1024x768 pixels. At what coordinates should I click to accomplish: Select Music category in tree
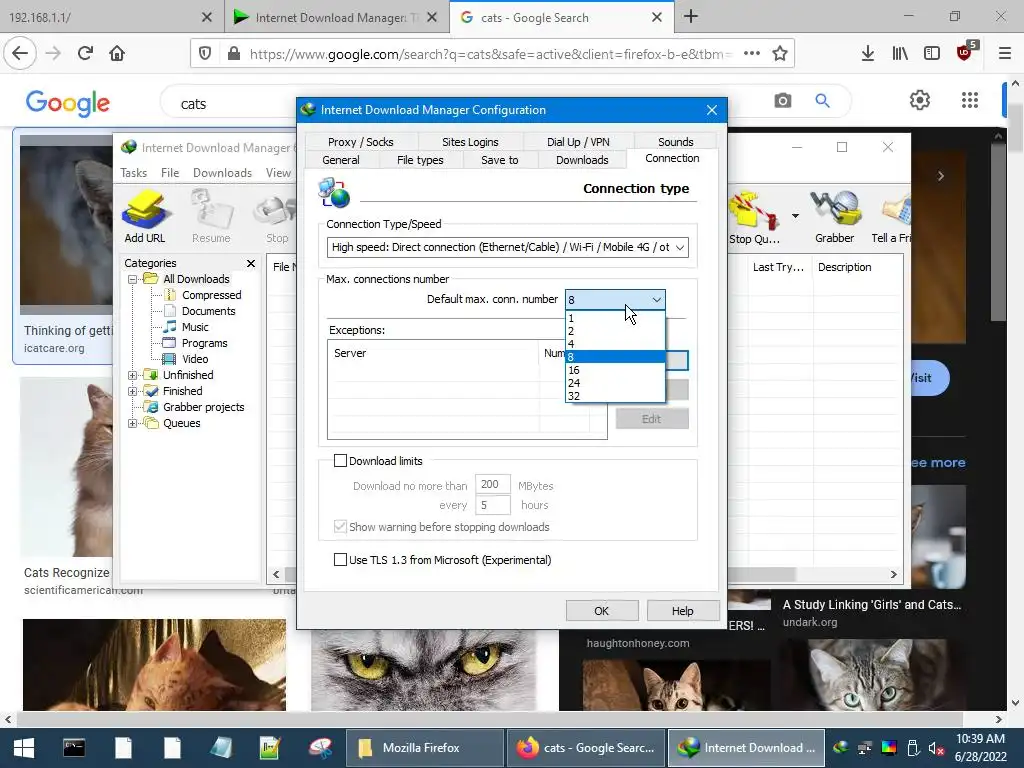click(195, 327)
